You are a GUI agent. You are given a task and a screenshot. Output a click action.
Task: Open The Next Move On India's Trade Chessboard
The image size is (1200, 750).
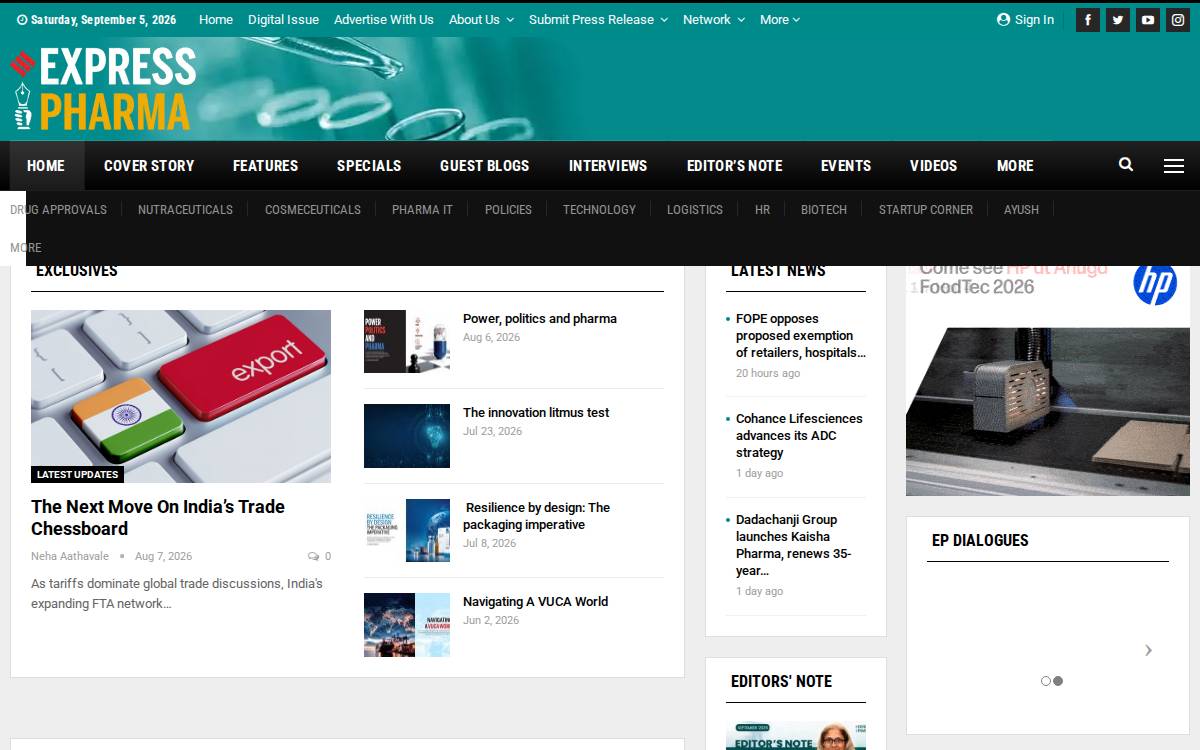(x=158, y=517)
